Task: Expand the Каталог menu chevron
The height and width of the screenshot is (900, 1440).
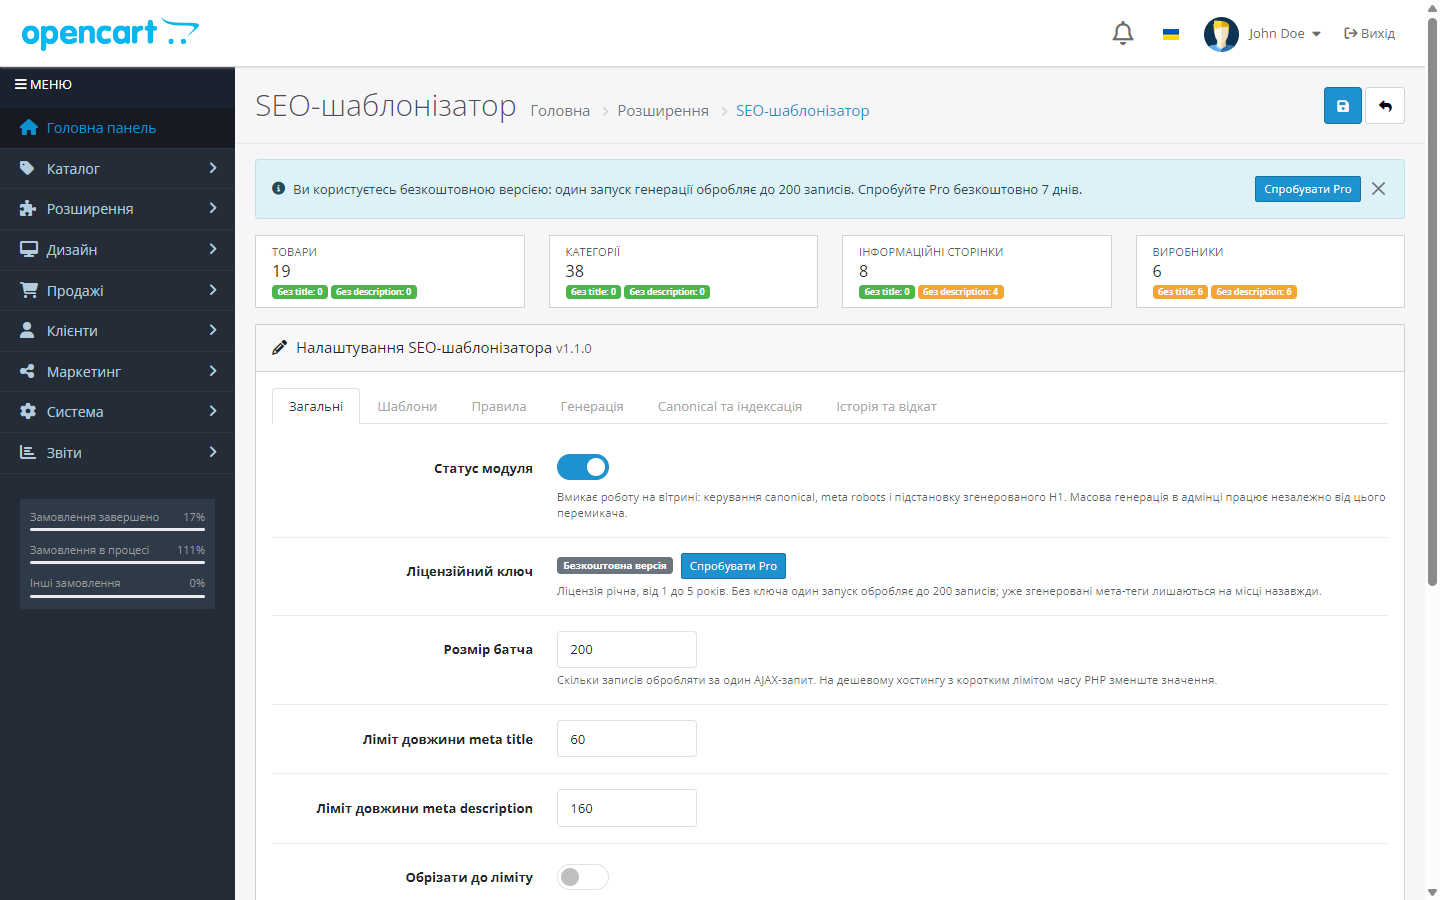Action: tap(213, 168)
